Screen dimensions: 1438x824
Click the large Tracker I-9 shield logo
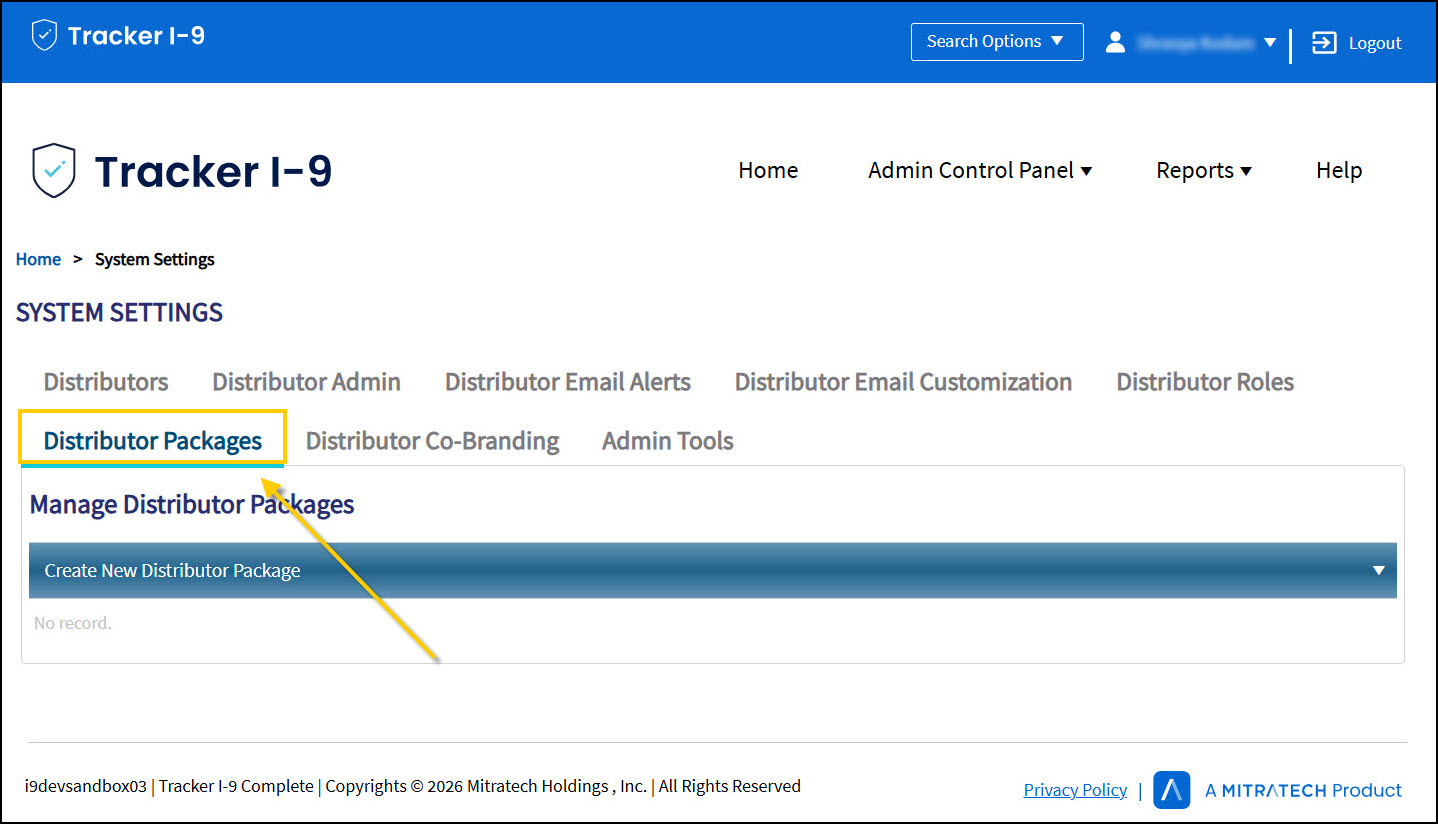tap(54, 171)
